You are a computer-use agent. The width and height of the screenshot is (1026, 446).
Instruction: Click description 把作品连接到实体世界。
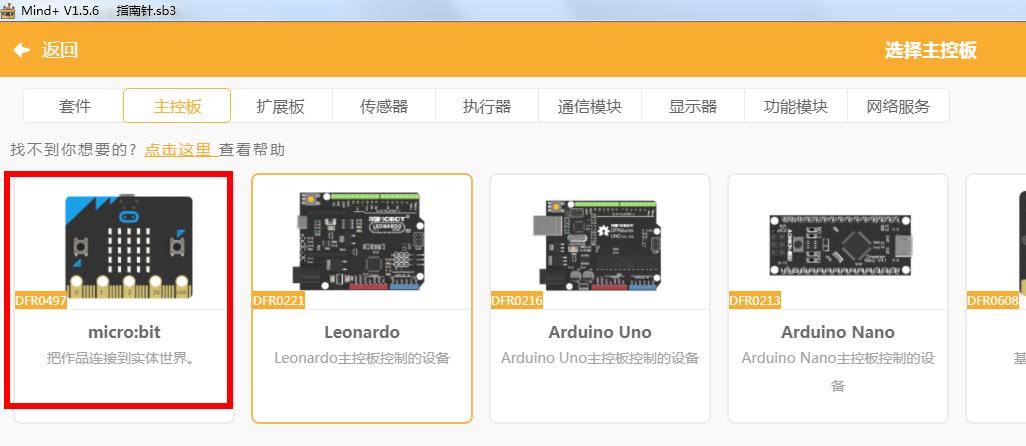click(122, 358)
